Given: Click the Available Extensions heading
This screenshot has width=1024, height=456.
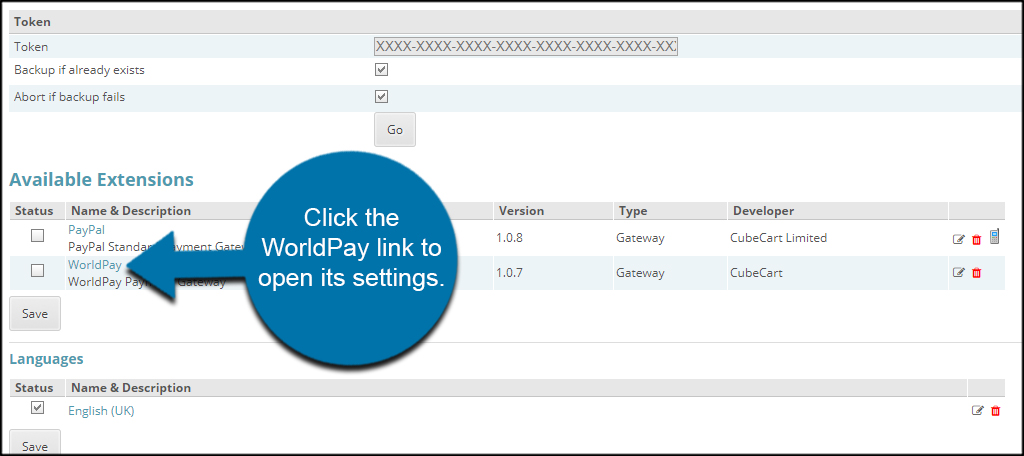Looking at the screenshot, I should pyautogui.click(x=101, y=180).
